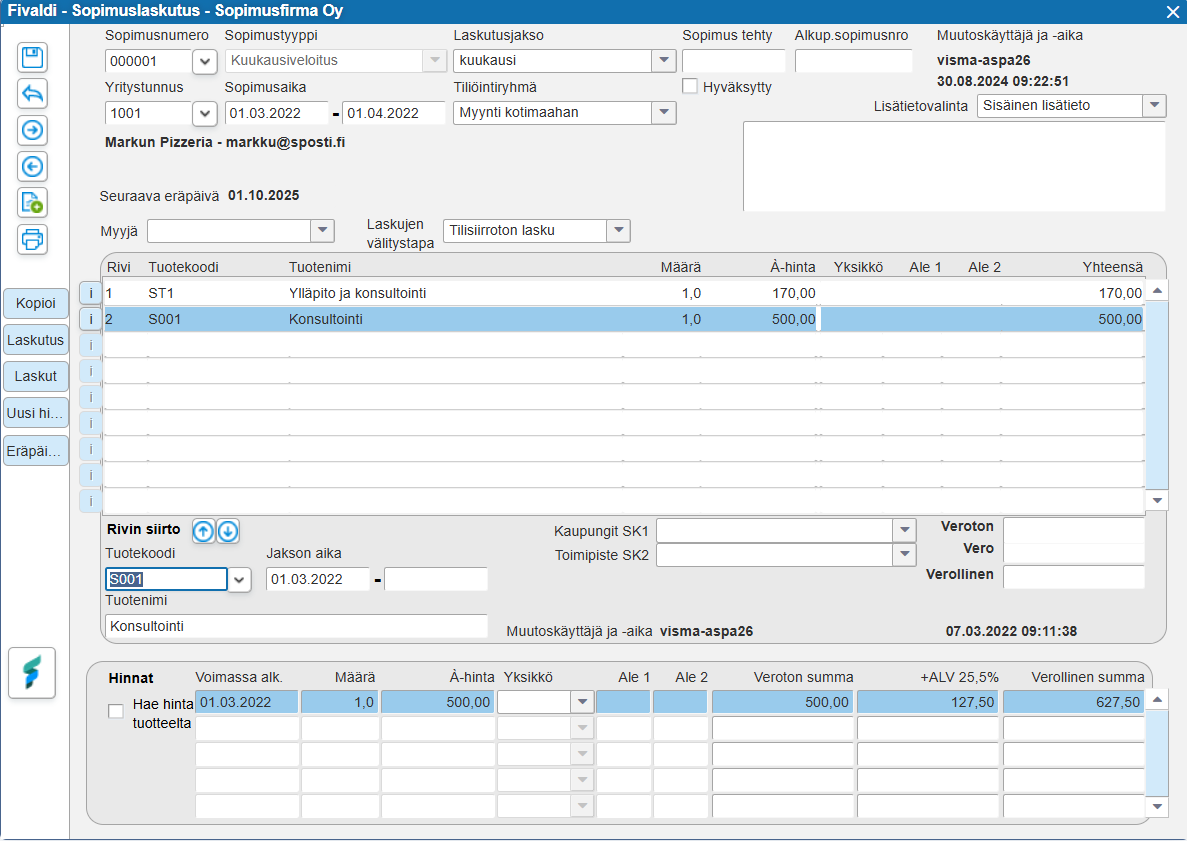Screen dimensions: 1187x841
Task: Click the Tuotenimi input field
Action: (296, 626)
